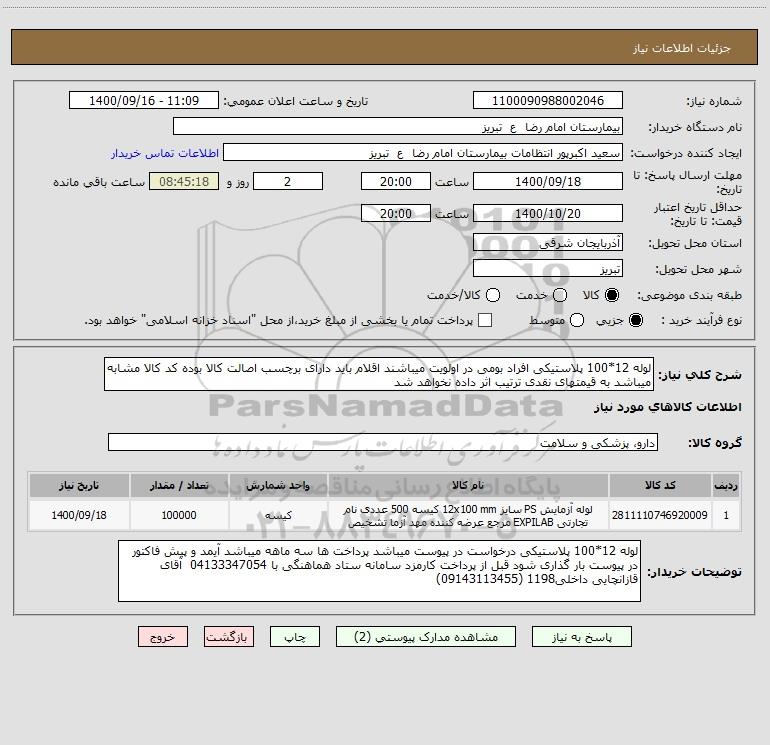Click the ردیف column header

tap(726, 485)
